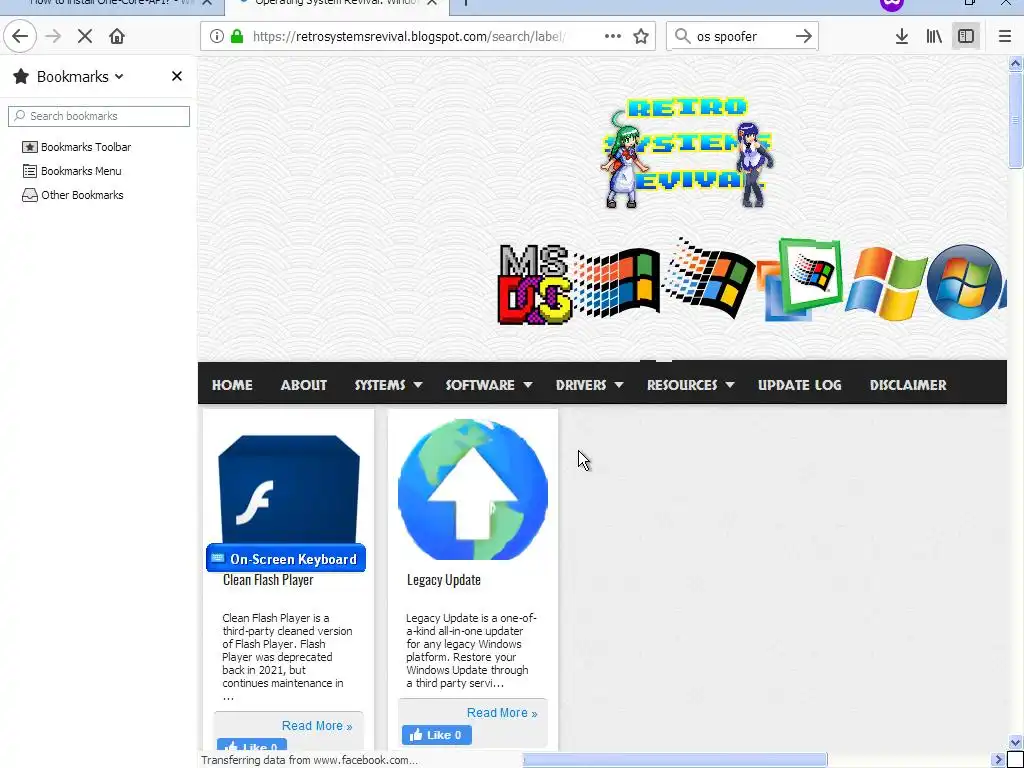
Task: Open the HOME nav item
Action: [x=232, y=385]
